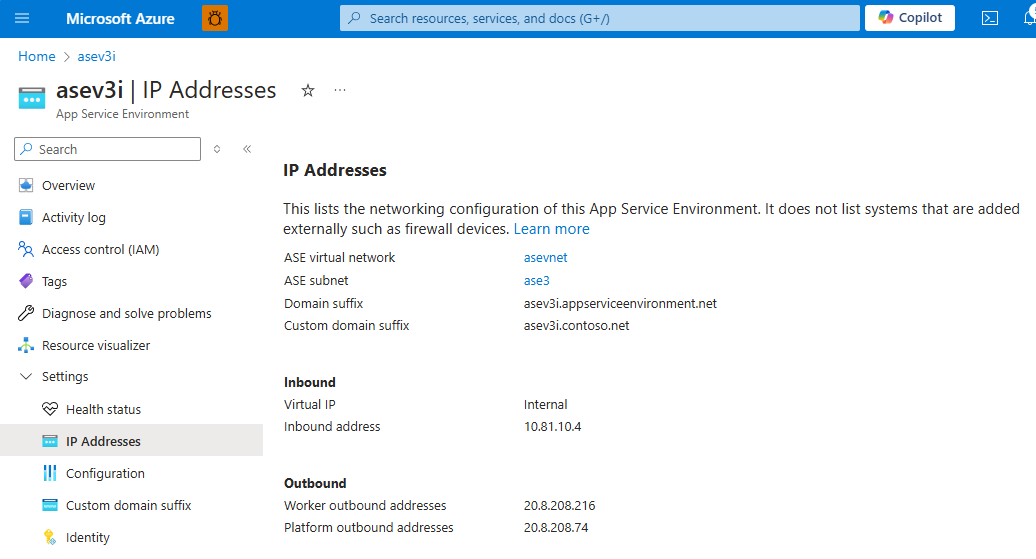Click domain suffix asev3i.appserviceenvironment.net

pos(620,303)
